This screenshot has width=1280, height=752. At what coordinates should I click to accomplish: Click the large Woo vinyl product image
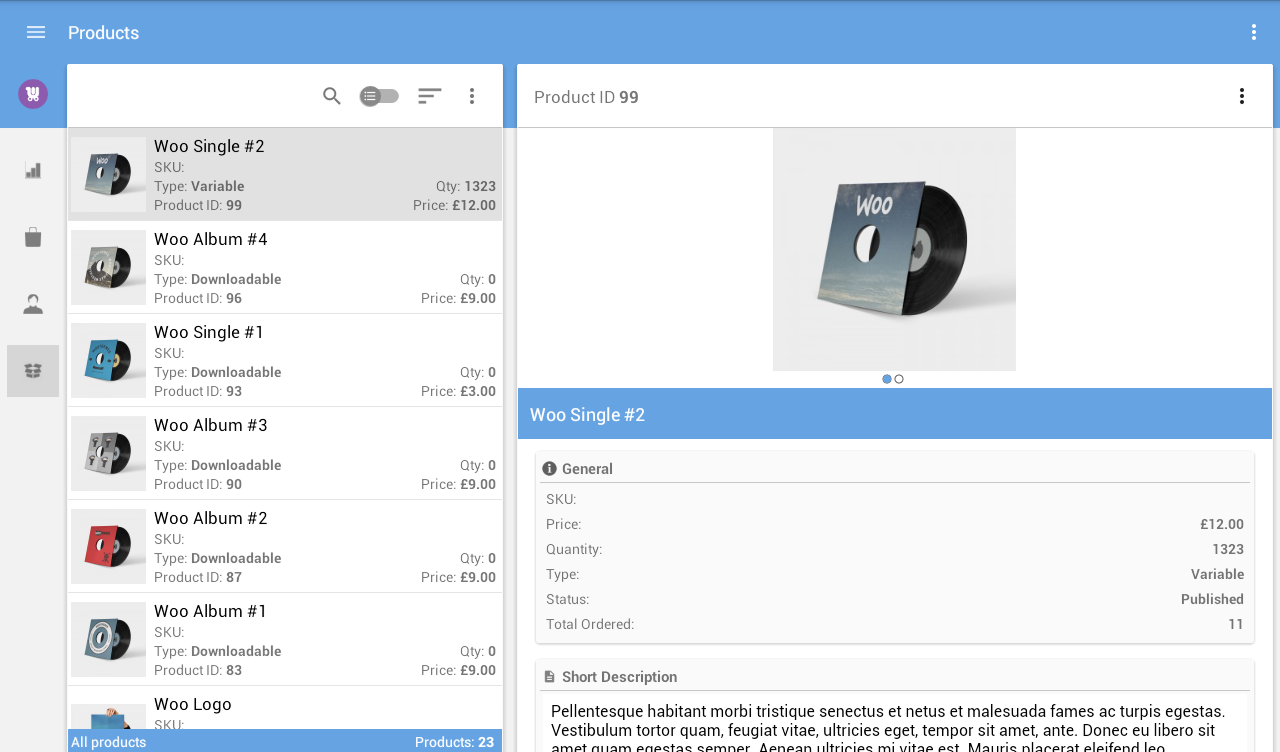(x=894, y=249)
